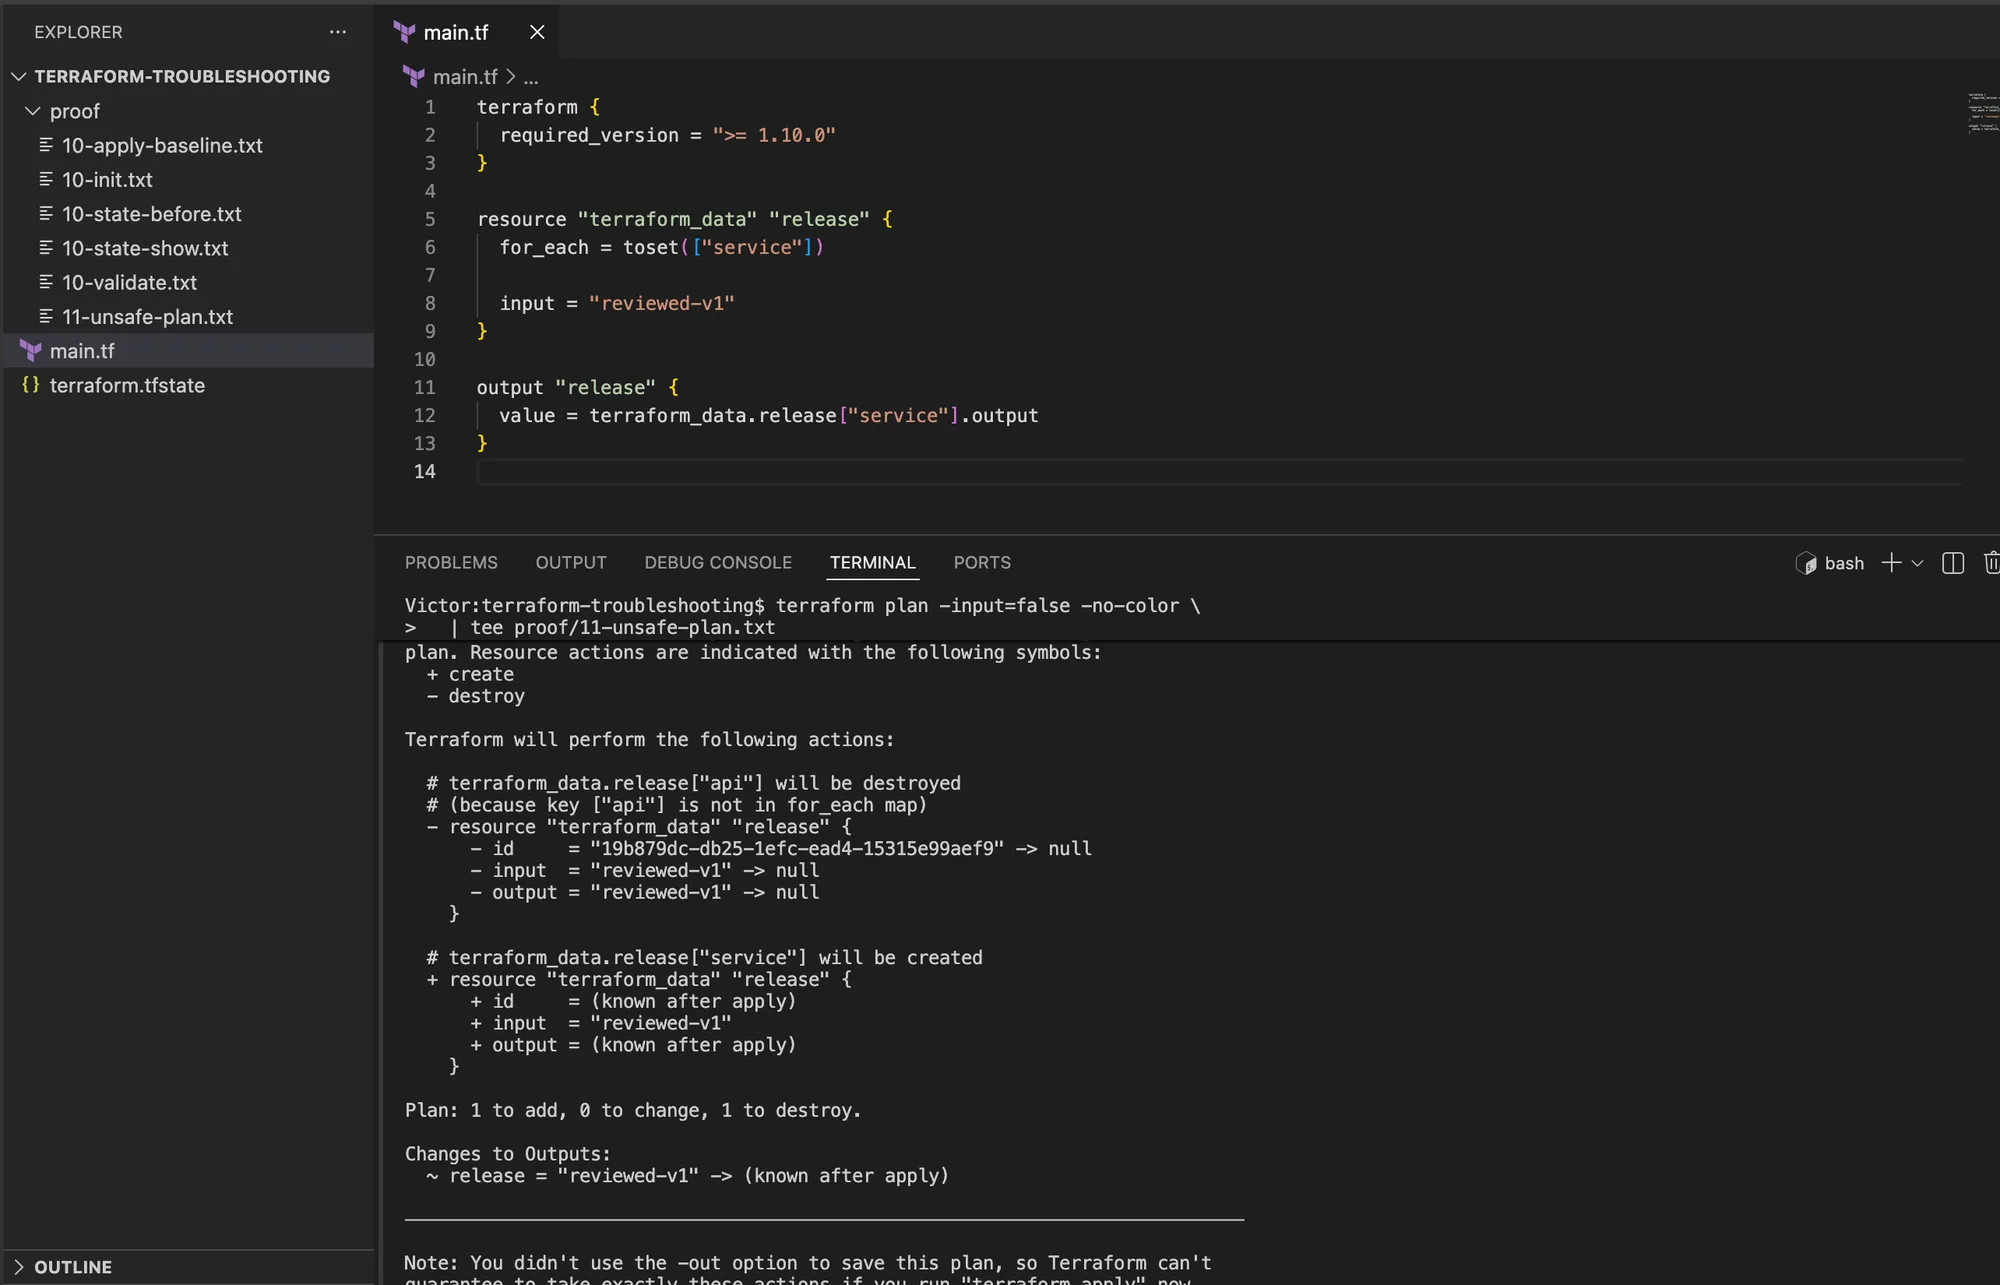Open Explorer more actions ellipsis menu

[338, 32]
